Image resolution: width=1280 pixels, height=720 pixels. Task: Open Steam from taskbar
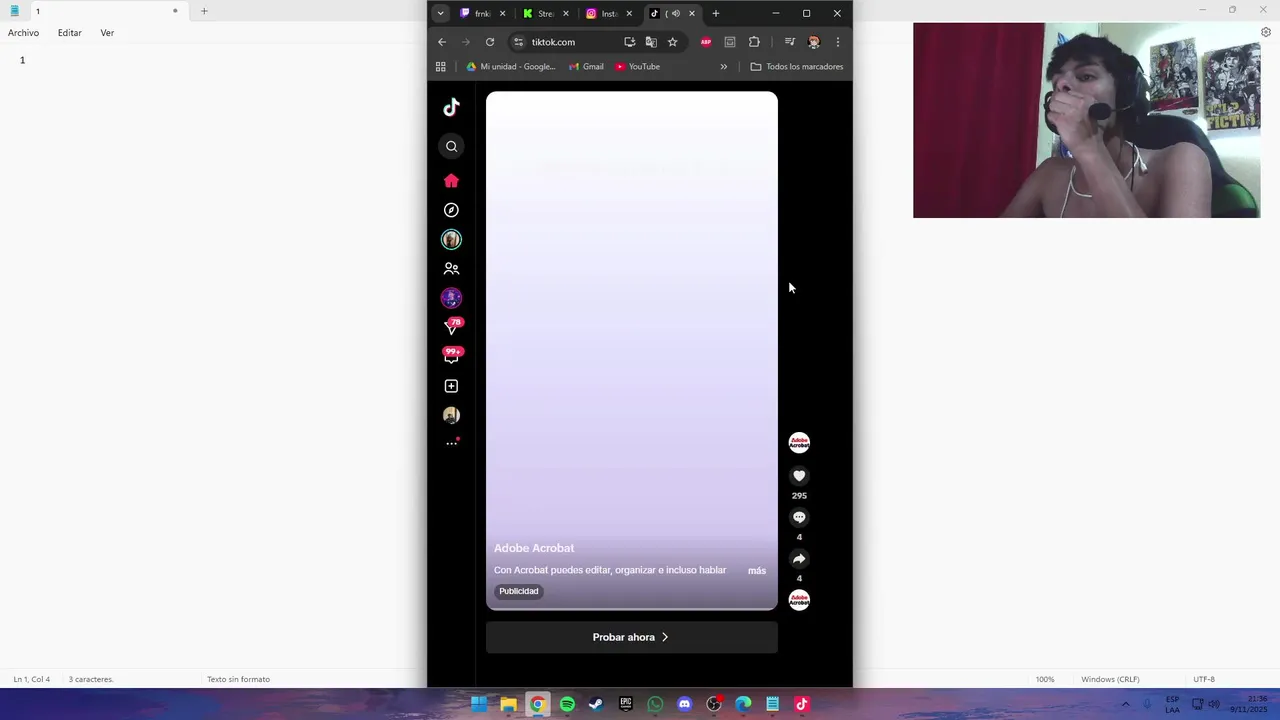point(596,704)
